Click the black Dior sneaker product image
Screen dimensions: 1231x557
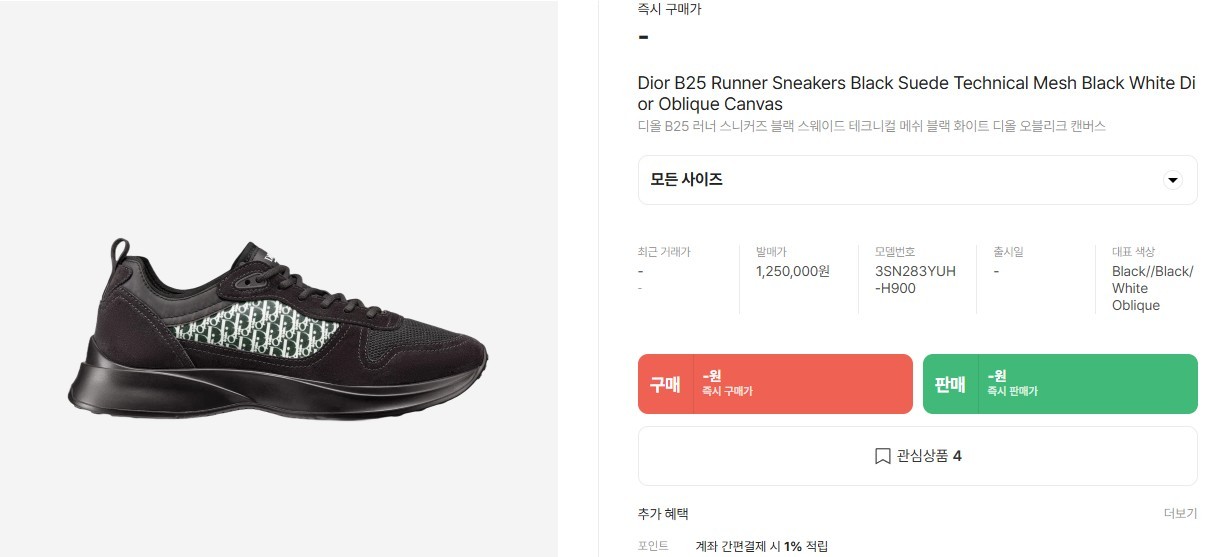[x=278, y=328]
